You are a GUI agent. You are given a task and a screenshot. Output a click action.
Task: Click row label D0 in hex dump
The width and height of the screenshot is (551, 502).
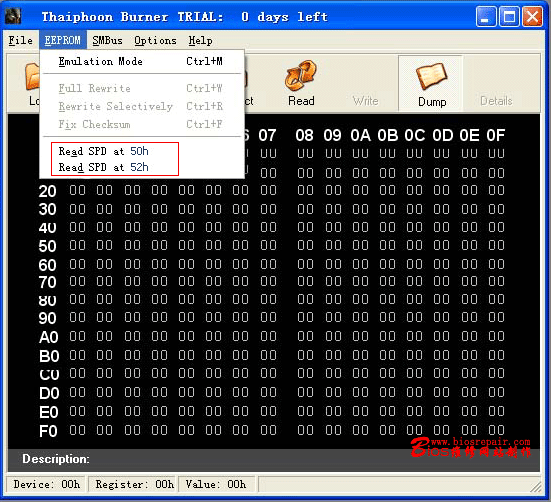click(49, 393)
